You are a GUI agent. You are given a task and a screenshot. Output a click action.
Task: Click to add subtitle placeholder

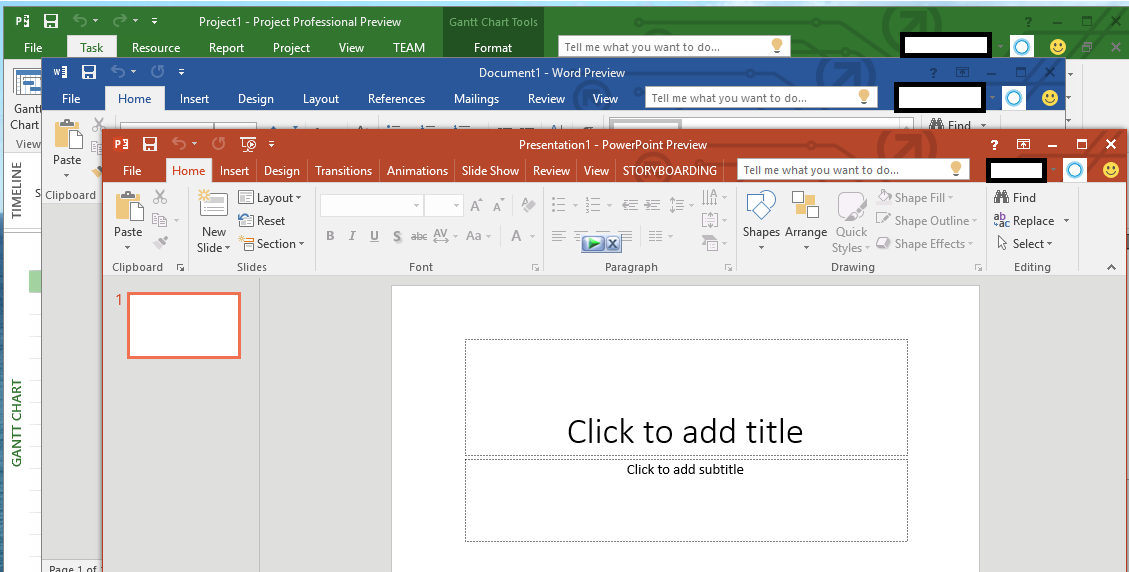point(685,500)
